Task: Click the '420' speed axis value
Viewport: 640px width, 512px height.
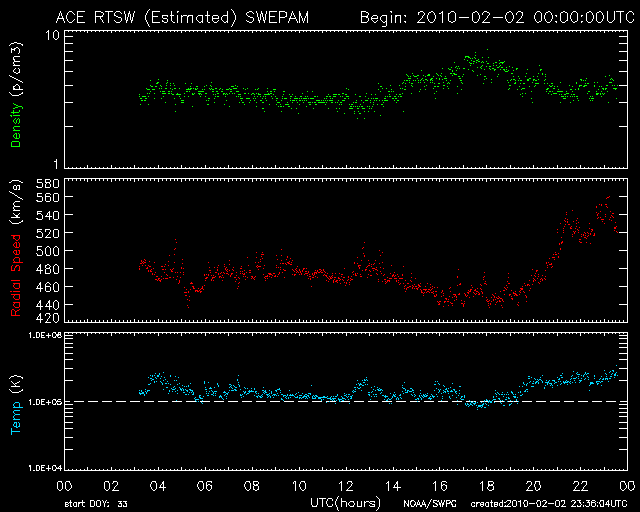Action: click(x=48, y=317)
